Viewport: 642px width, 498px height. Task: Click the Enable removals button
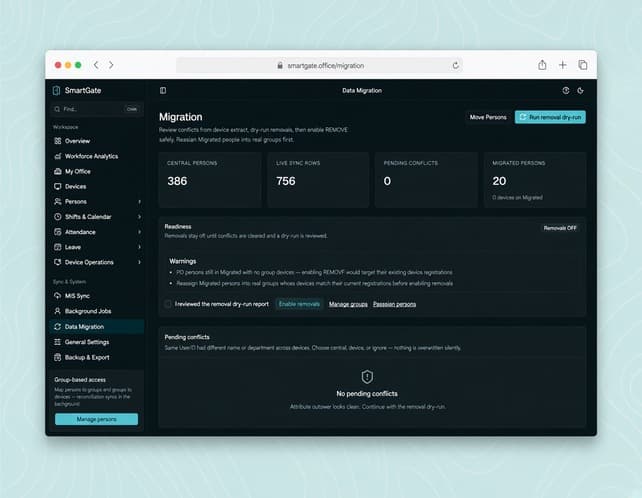(299, 304)
